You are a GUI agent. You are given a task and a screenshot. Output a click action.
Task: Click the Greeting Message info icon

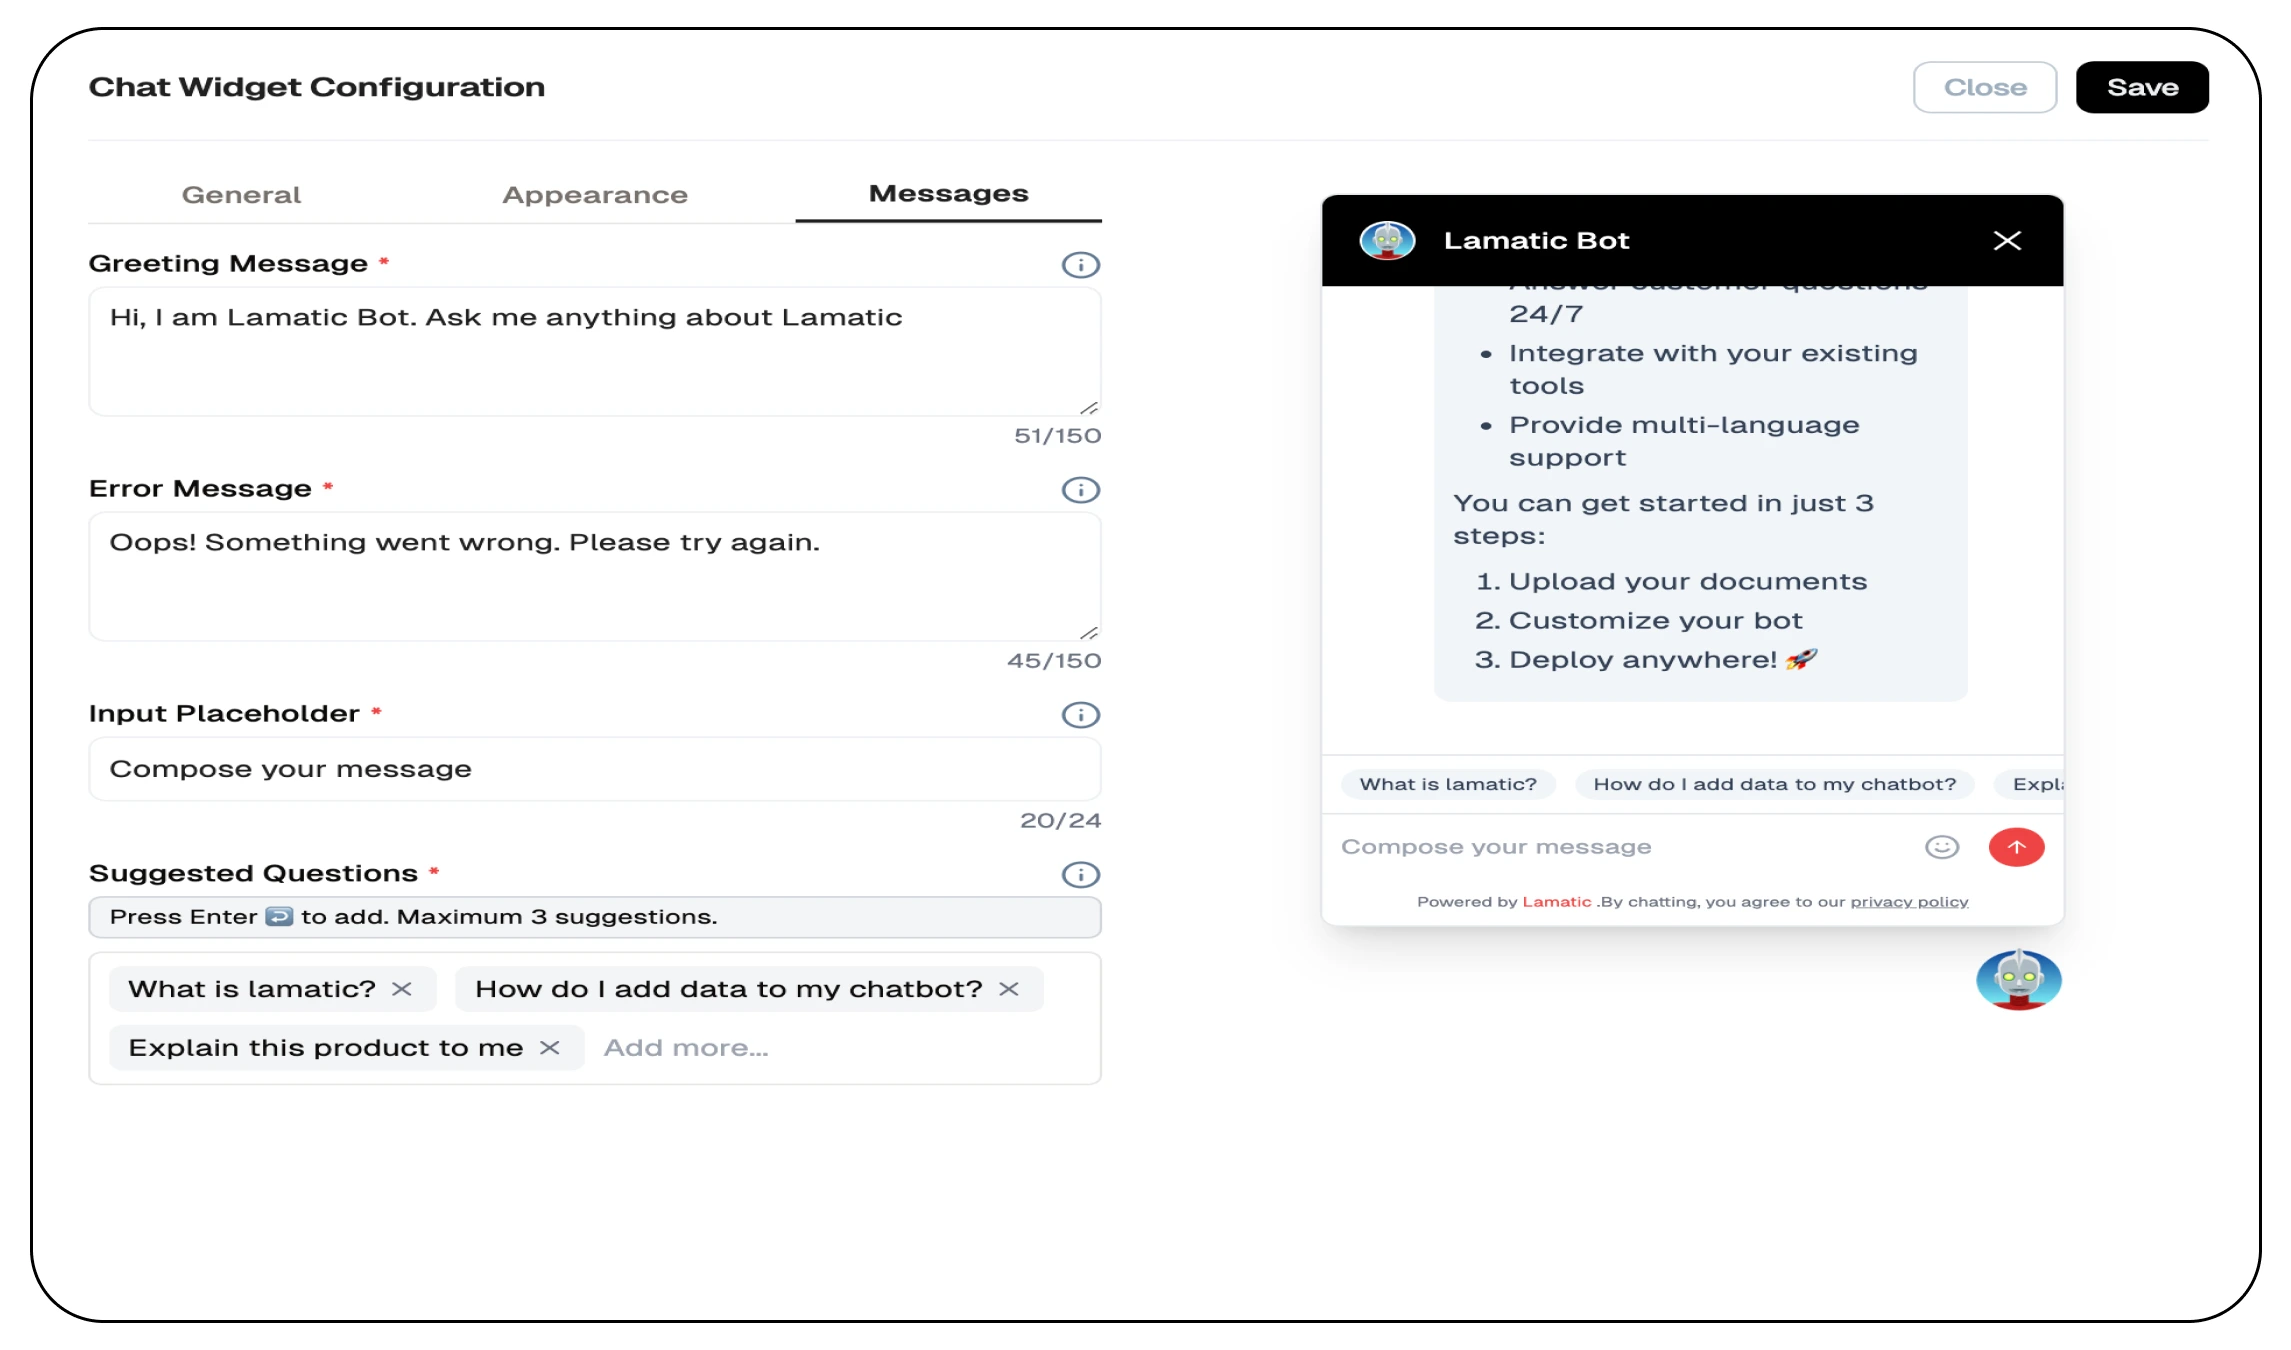[x=1080, y=264]
